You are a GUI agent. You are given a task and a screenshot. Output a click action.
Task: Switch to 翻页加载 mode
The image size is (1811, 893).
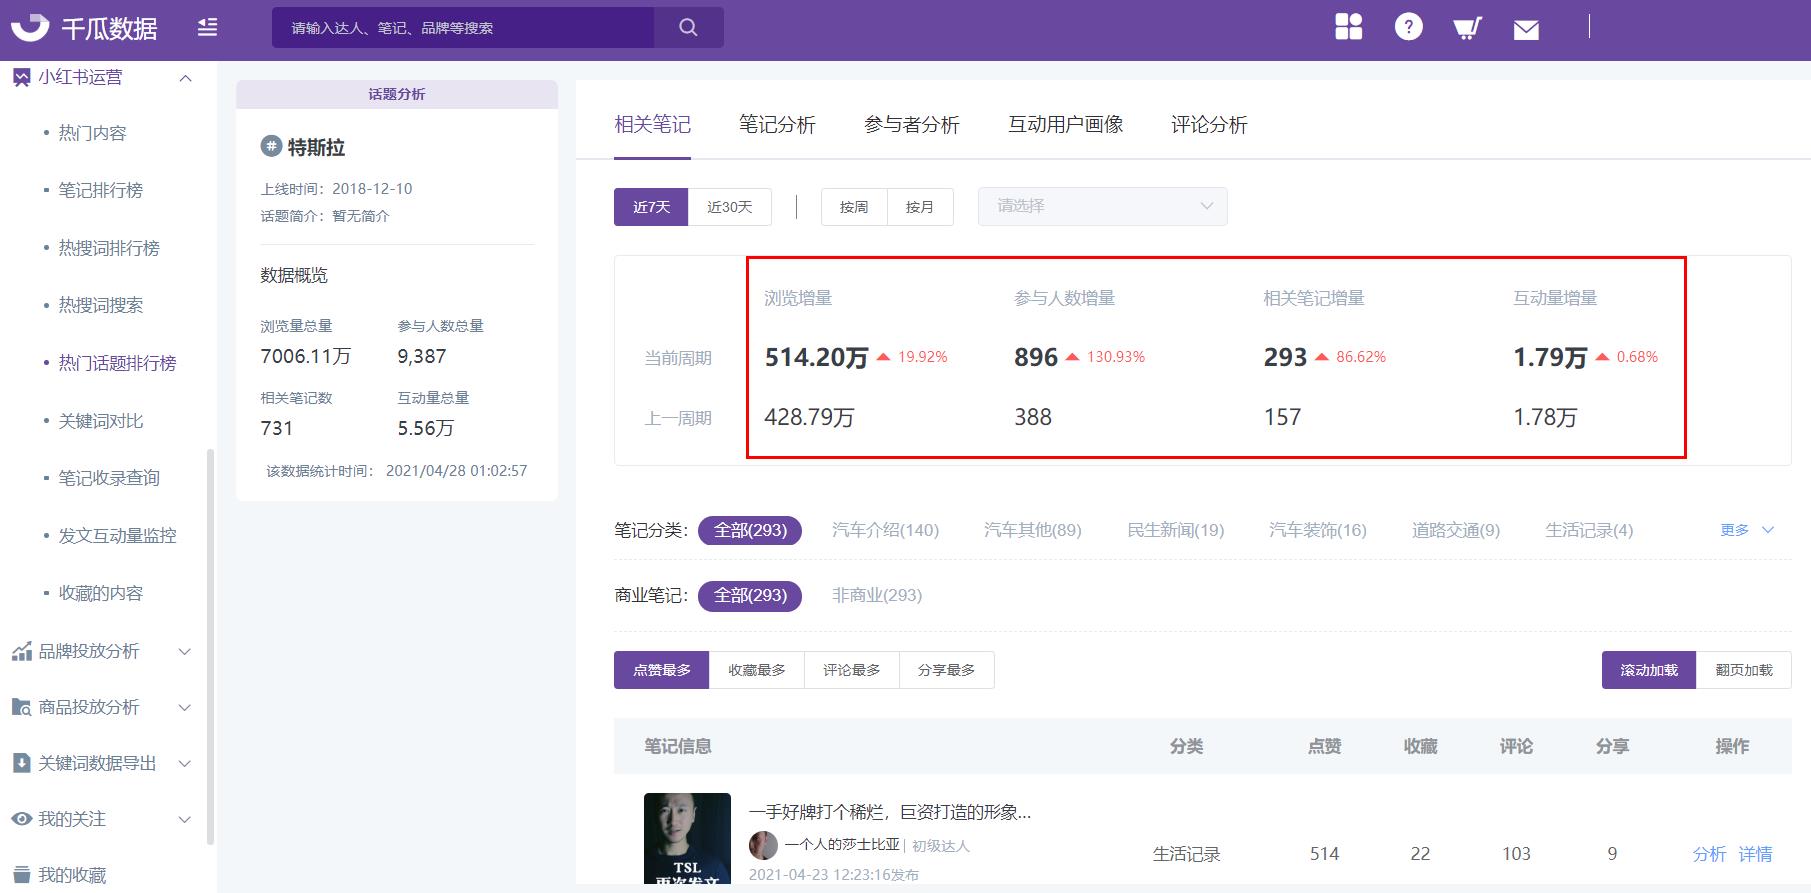tap(1744, 670)
